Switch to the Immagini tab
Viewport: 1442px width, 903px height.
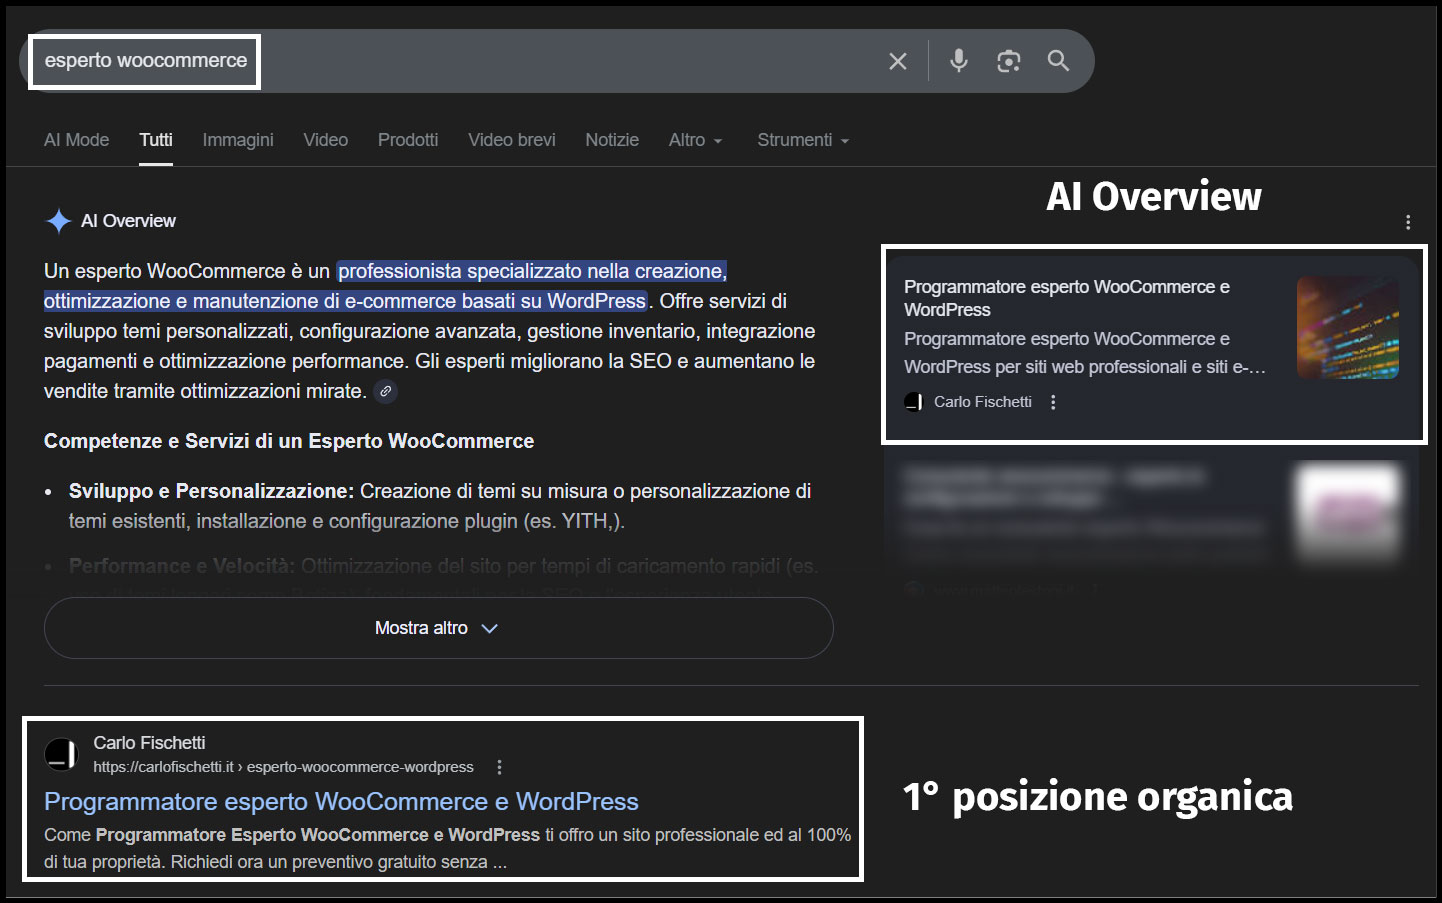pos(238,140)
